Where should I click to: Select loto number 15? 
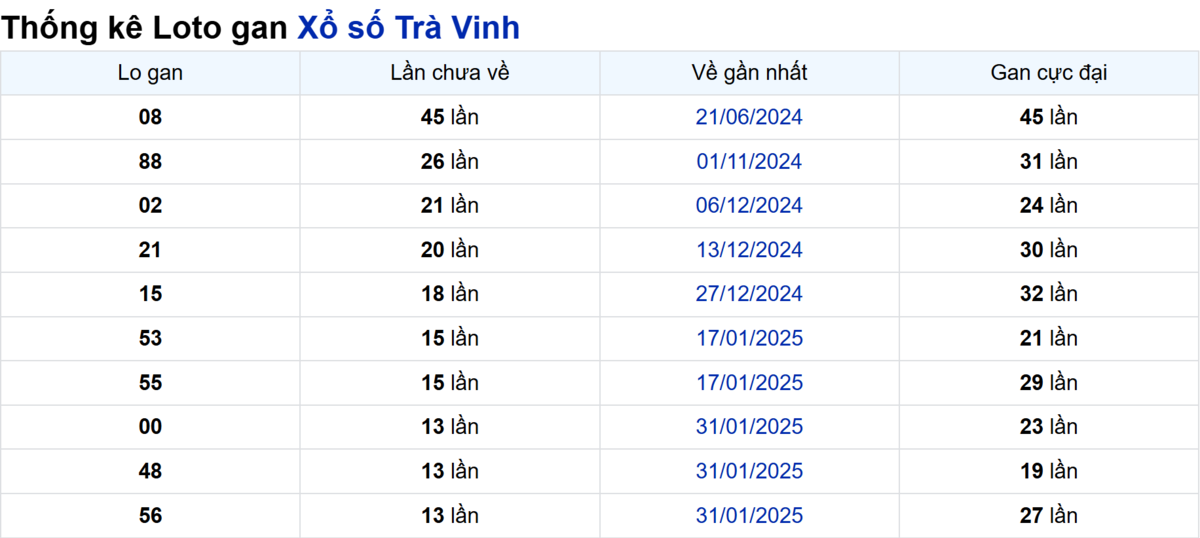[x=150, y=294]
